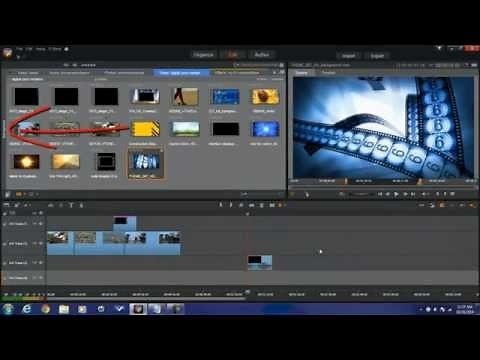Open File Explorer folder on taskbar
The image size is (480, 360).
coord(64,309)
